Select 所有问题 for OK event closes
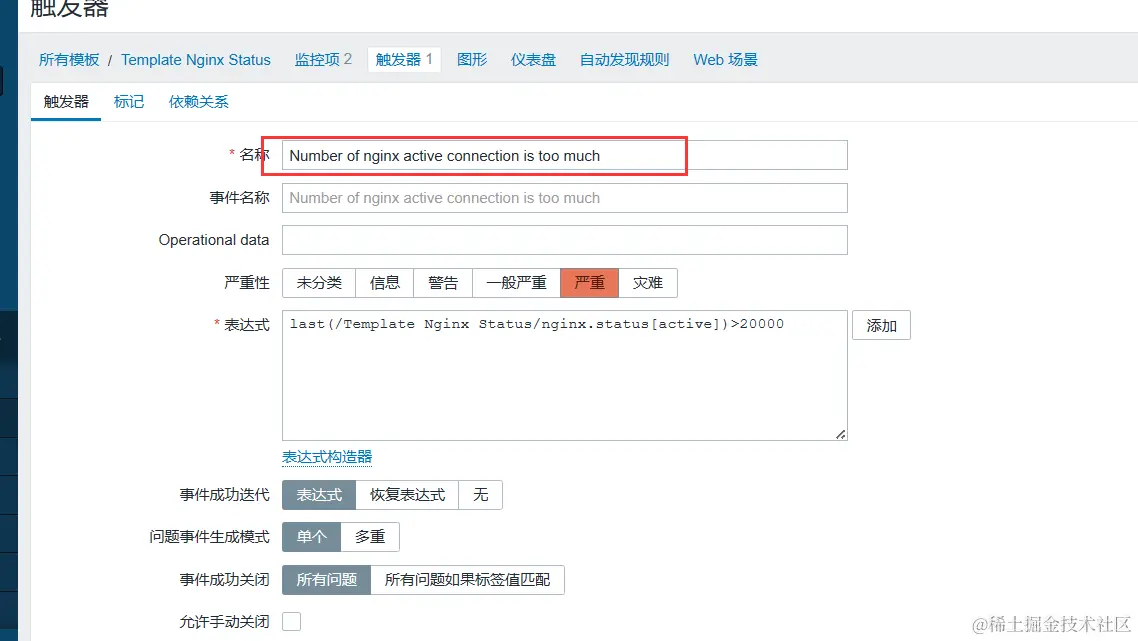The width and height of the screenshot is (1138, 641). [327, 580]
